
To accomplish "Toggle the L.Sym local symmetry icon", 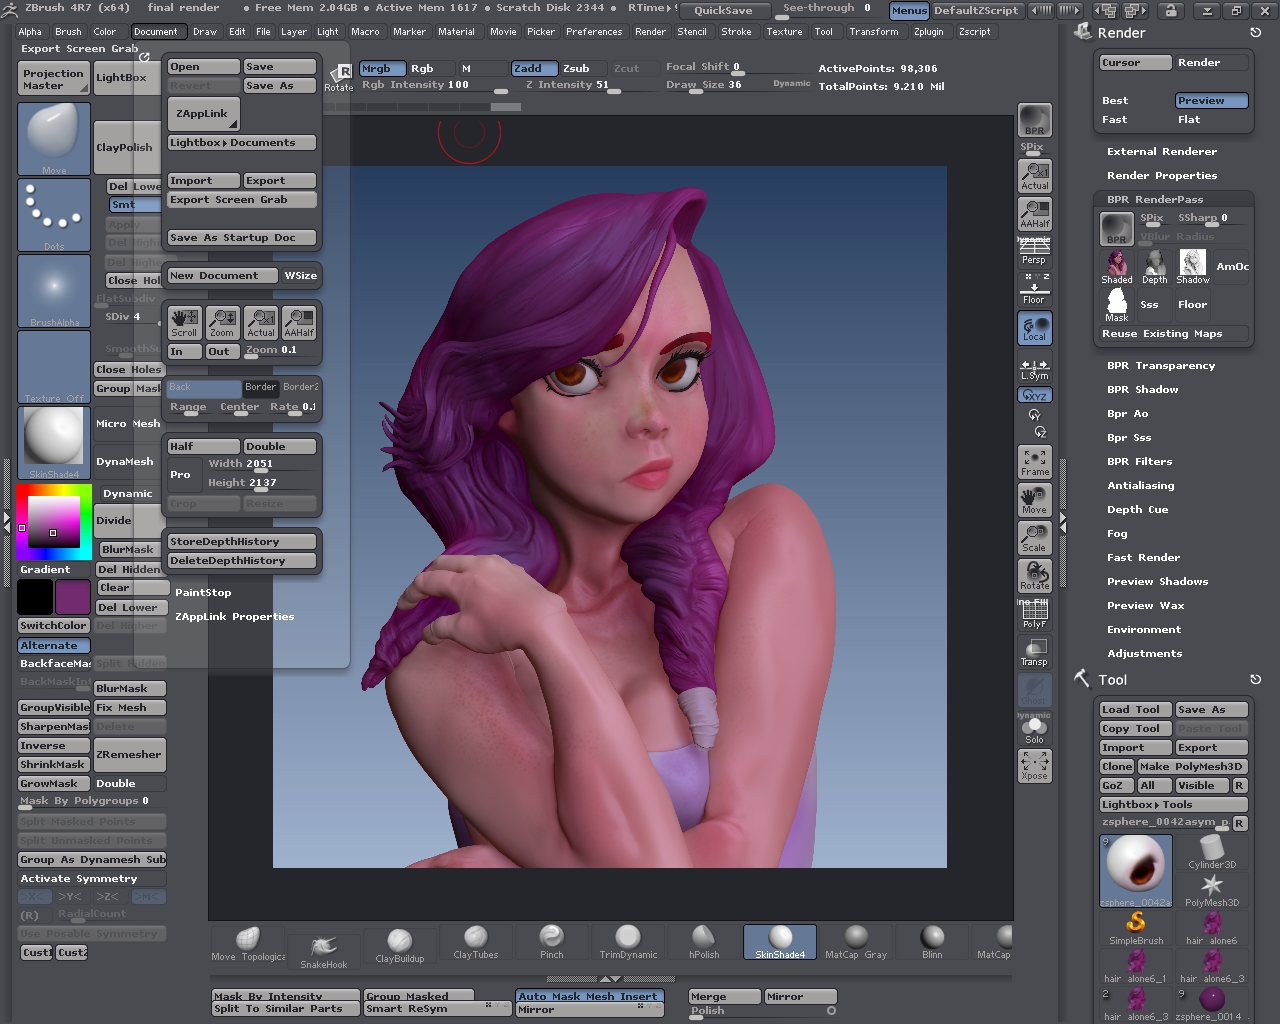I will coord(1034,370).
